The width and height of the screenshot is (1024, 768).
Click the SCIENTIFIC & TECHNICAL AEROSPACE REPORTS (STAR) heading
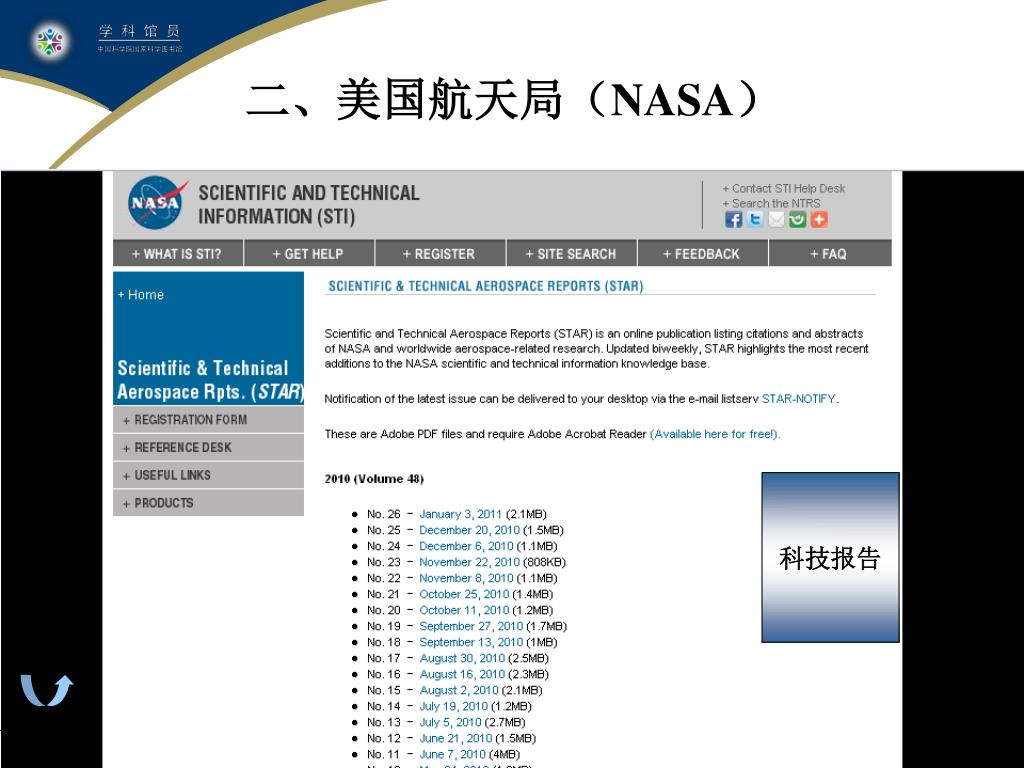[485, 286]
